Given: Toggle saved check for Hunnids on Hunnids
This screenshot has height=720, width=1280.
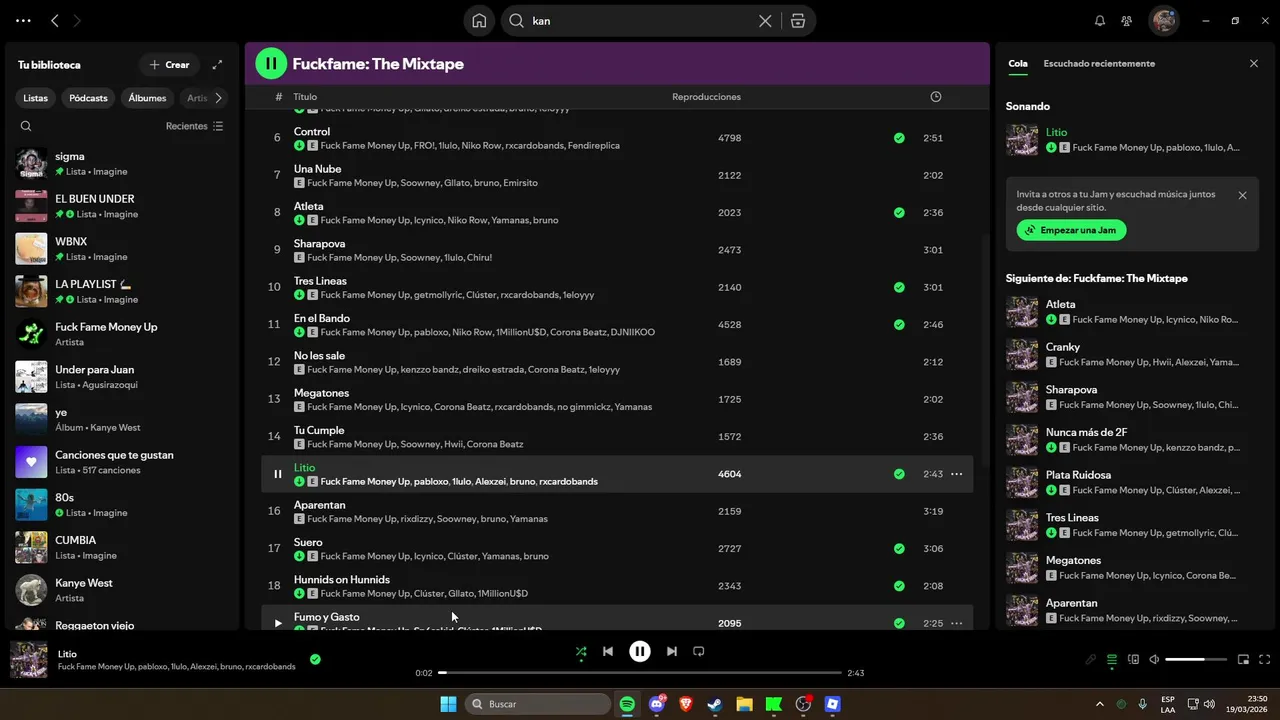Looking at the screenshot, I should point(899,586).
